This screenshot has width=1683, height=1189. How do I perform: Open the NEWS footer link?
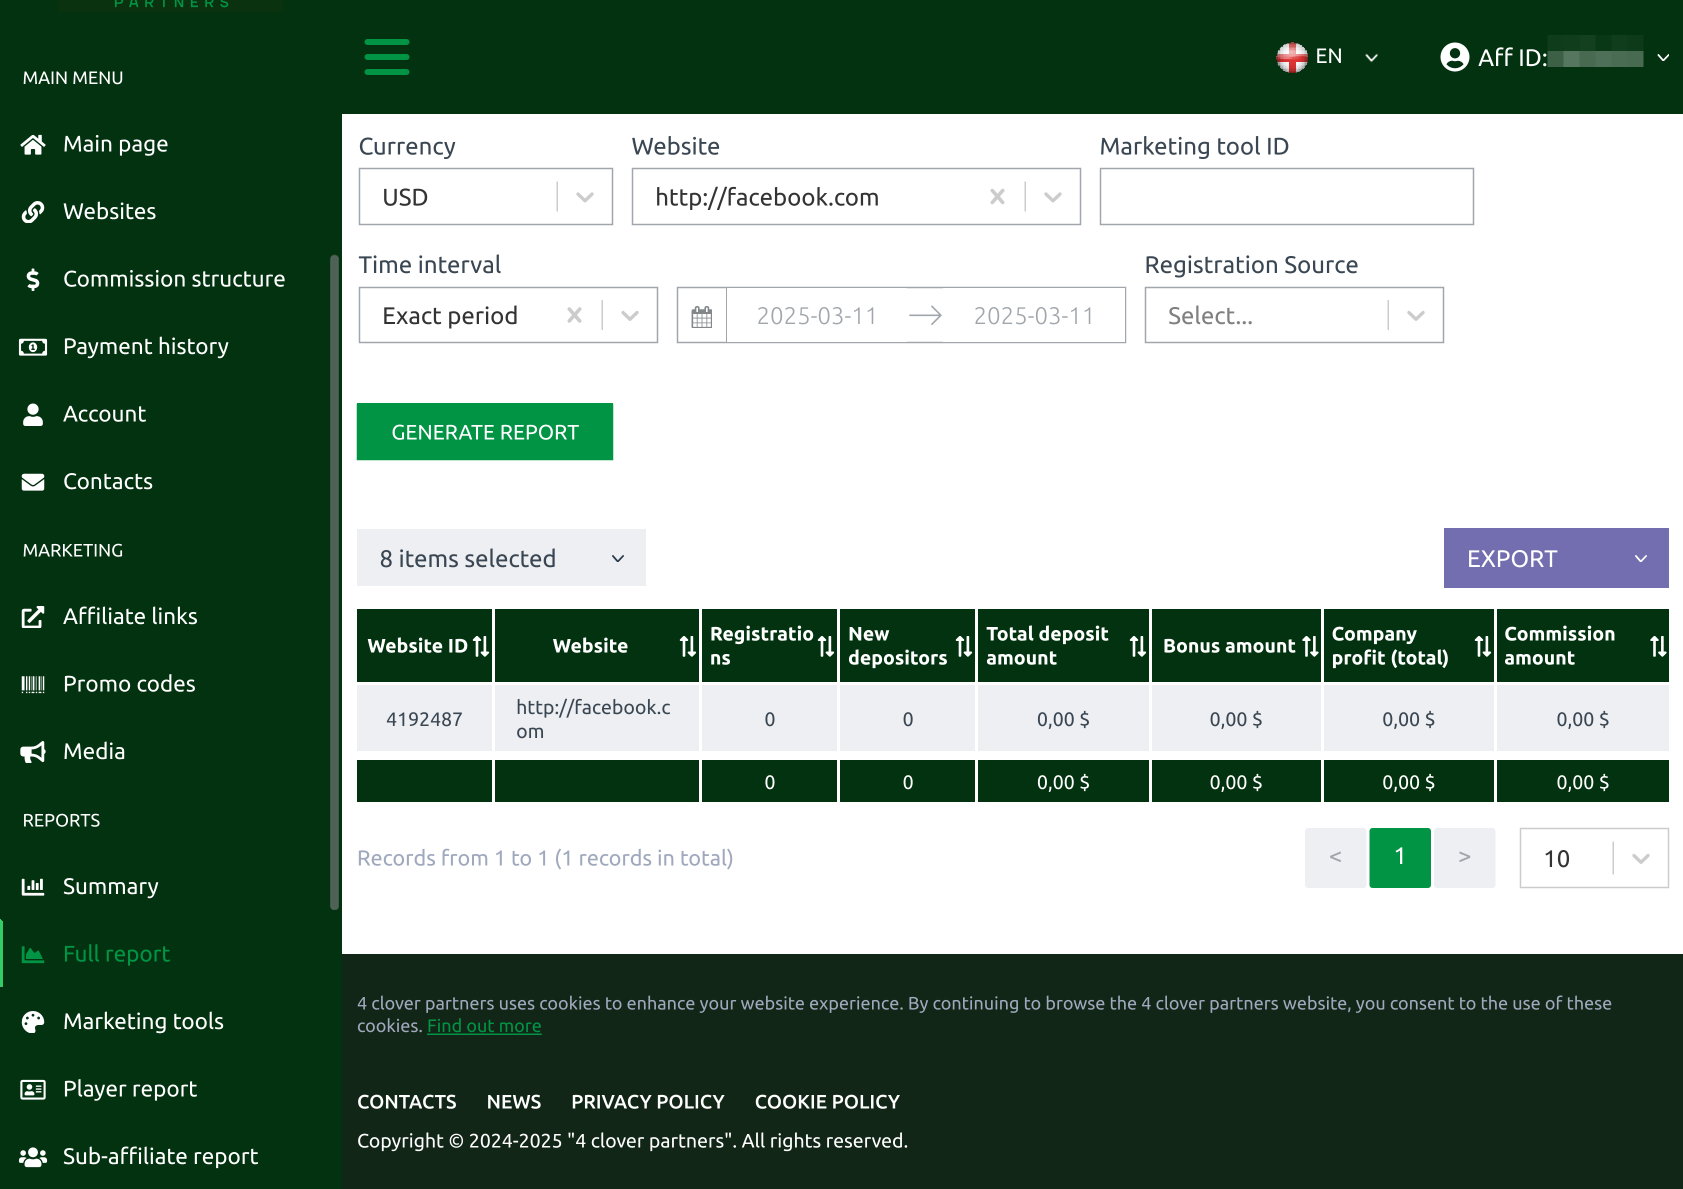pyautogui.click(x=514, y=1102)
